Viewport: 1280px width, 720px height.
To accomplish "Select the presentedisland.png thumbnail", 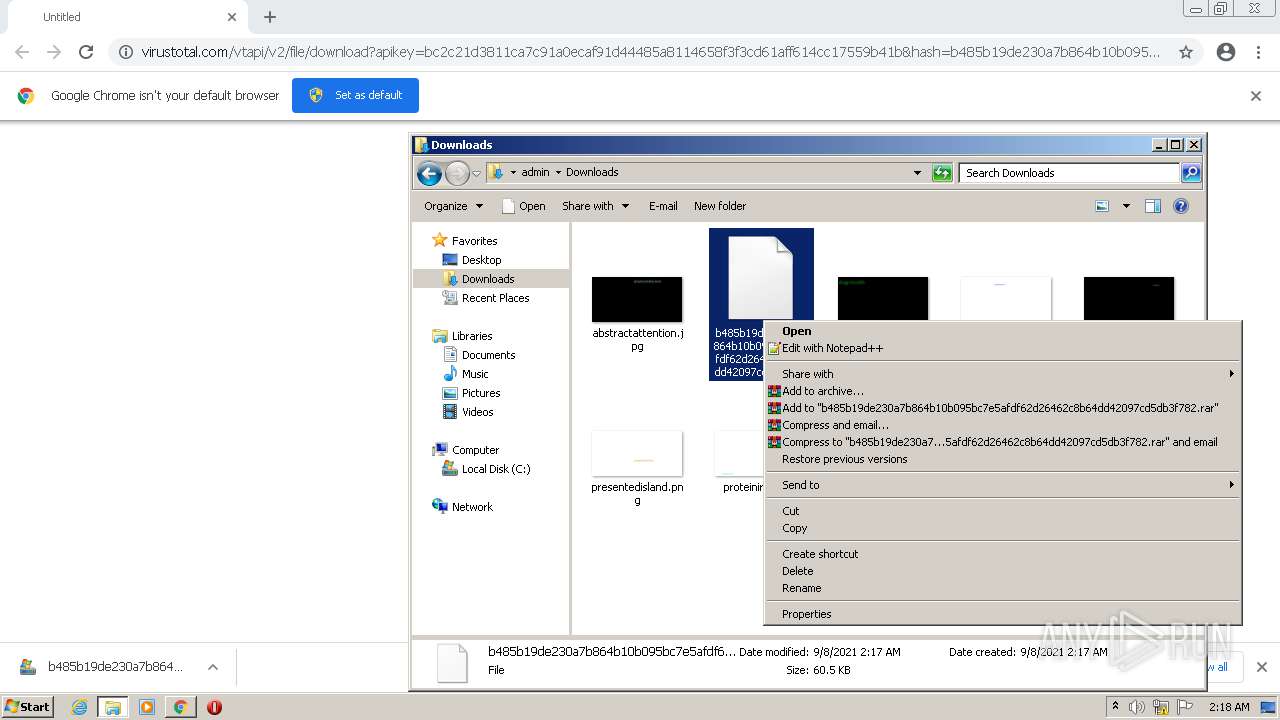I will [x=637, y=454].
